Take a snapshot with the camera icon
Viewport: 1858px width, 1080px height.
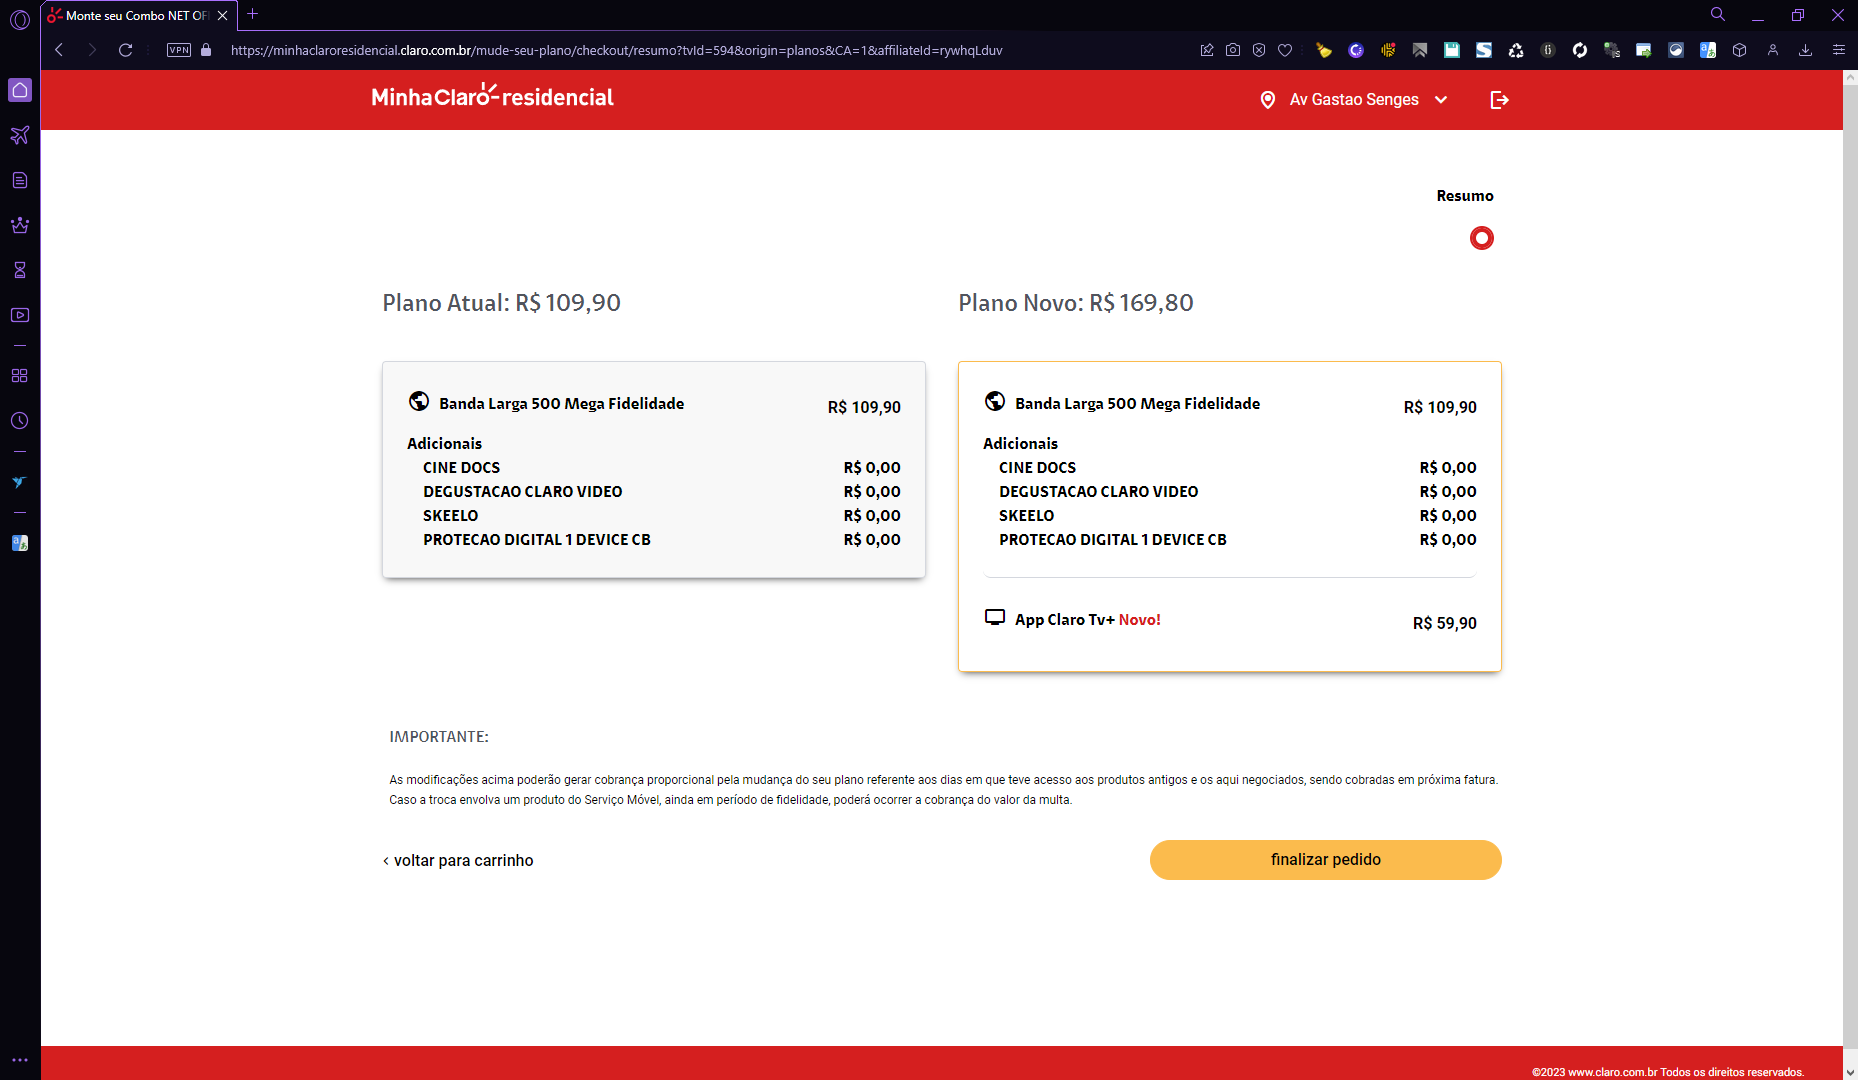[x=1233, y=50]
